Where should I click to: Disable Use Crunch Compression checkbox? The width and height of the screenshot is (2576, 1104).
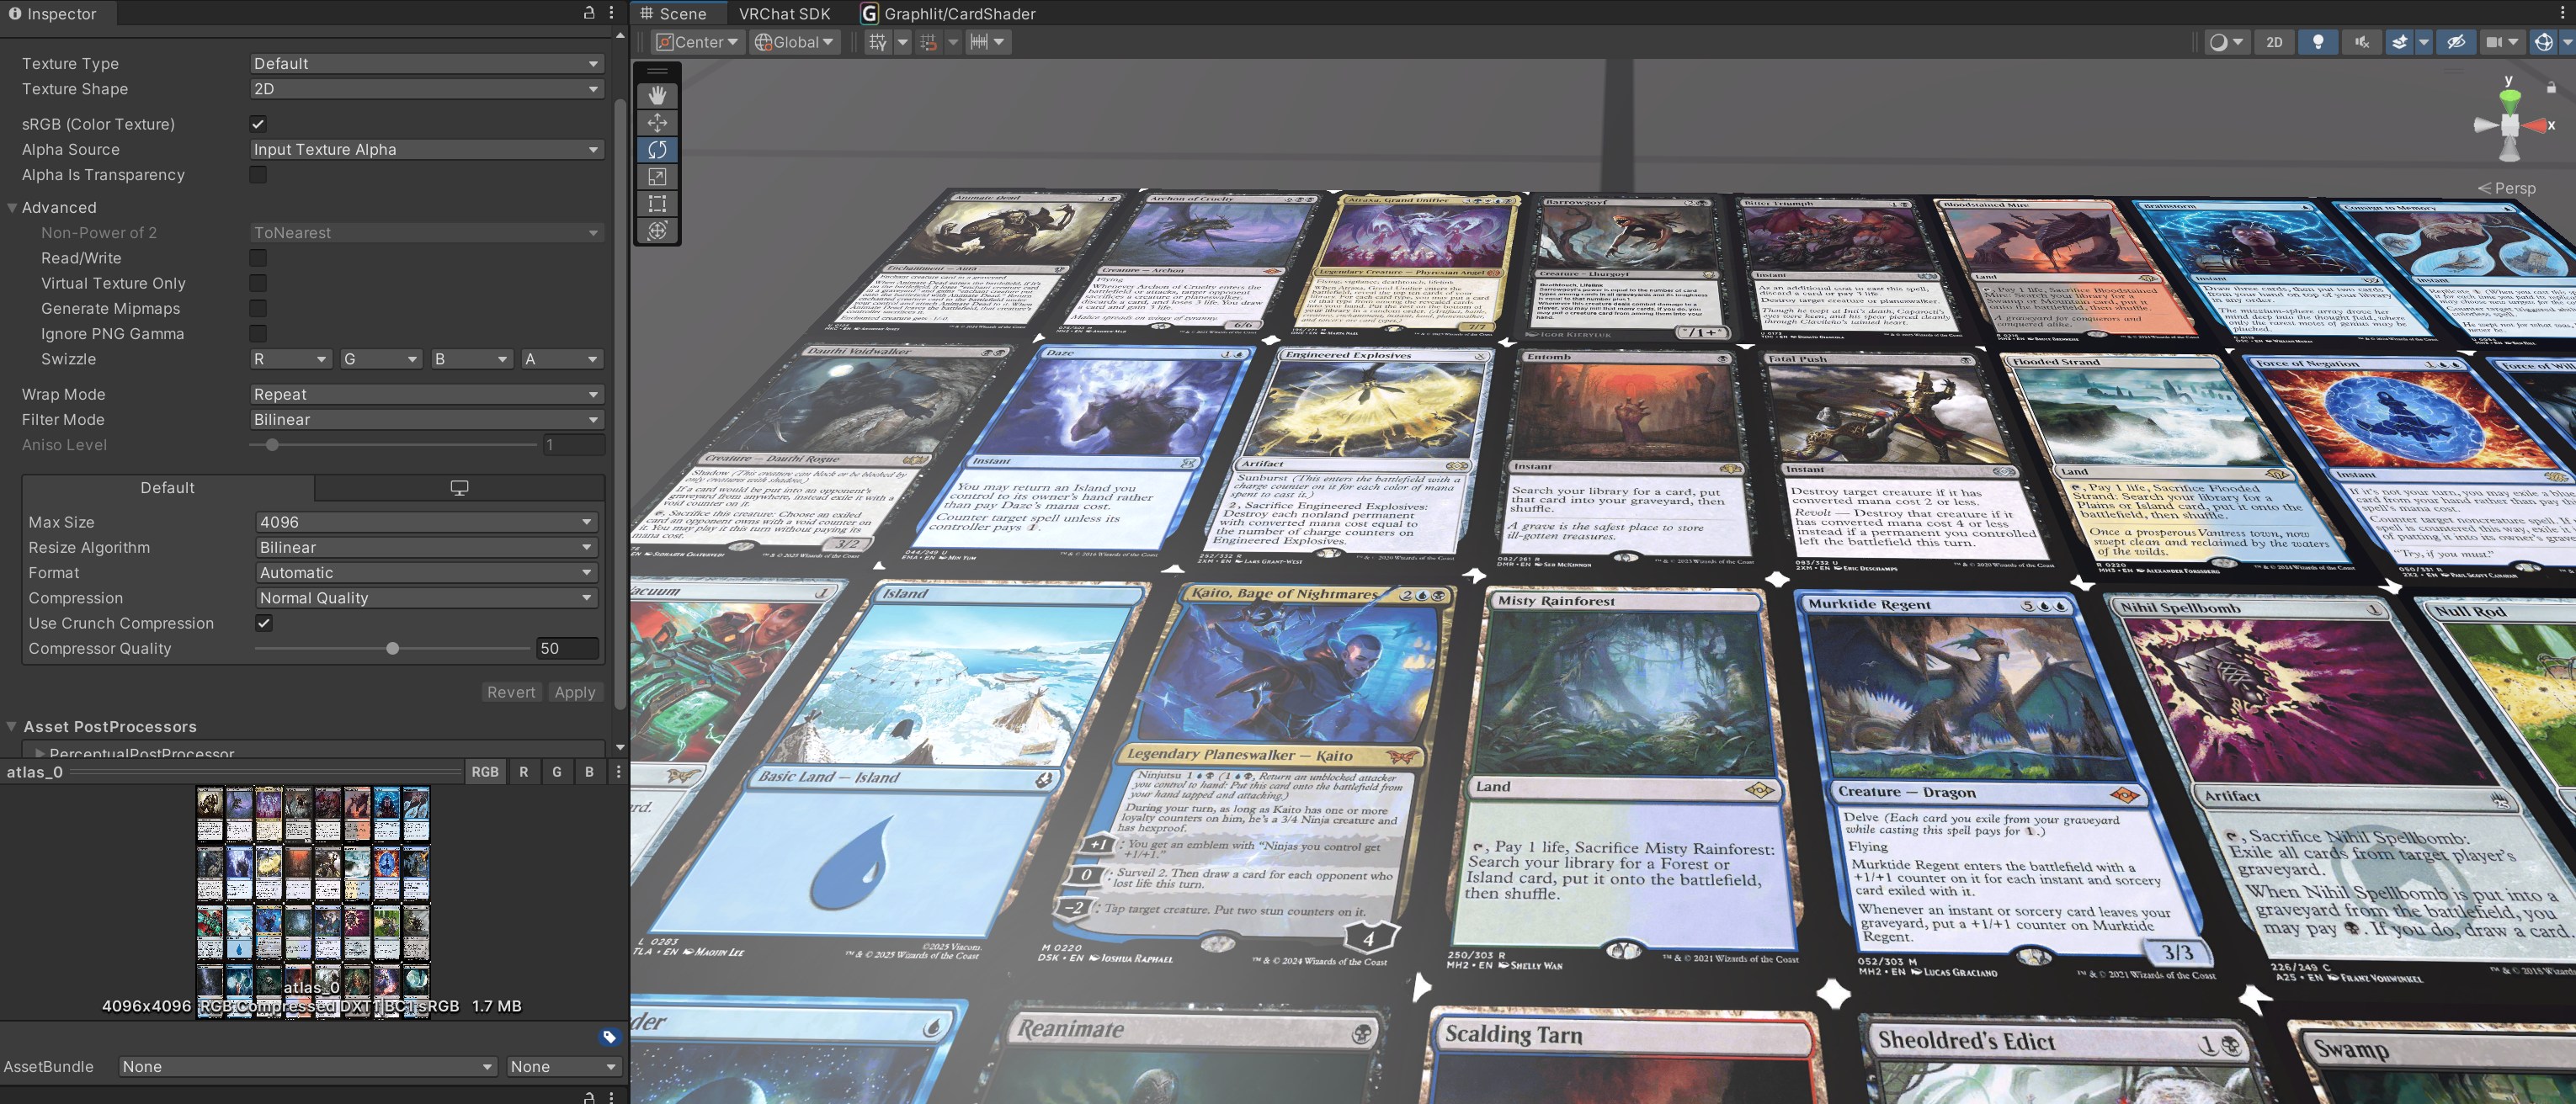pyautogui.click(x=264, y=623)
